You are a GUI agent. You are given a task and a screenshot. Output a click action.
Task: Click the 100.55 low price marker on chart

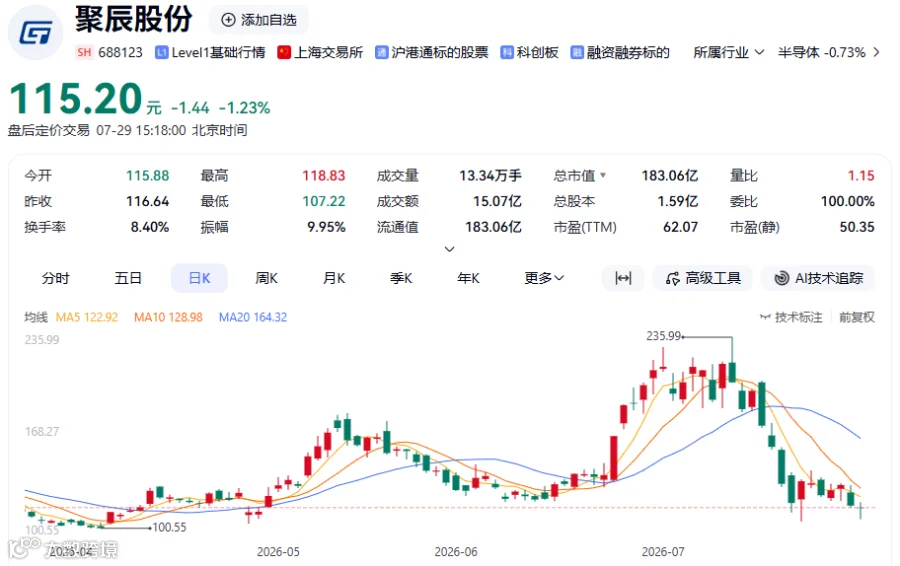click(169, 527)
